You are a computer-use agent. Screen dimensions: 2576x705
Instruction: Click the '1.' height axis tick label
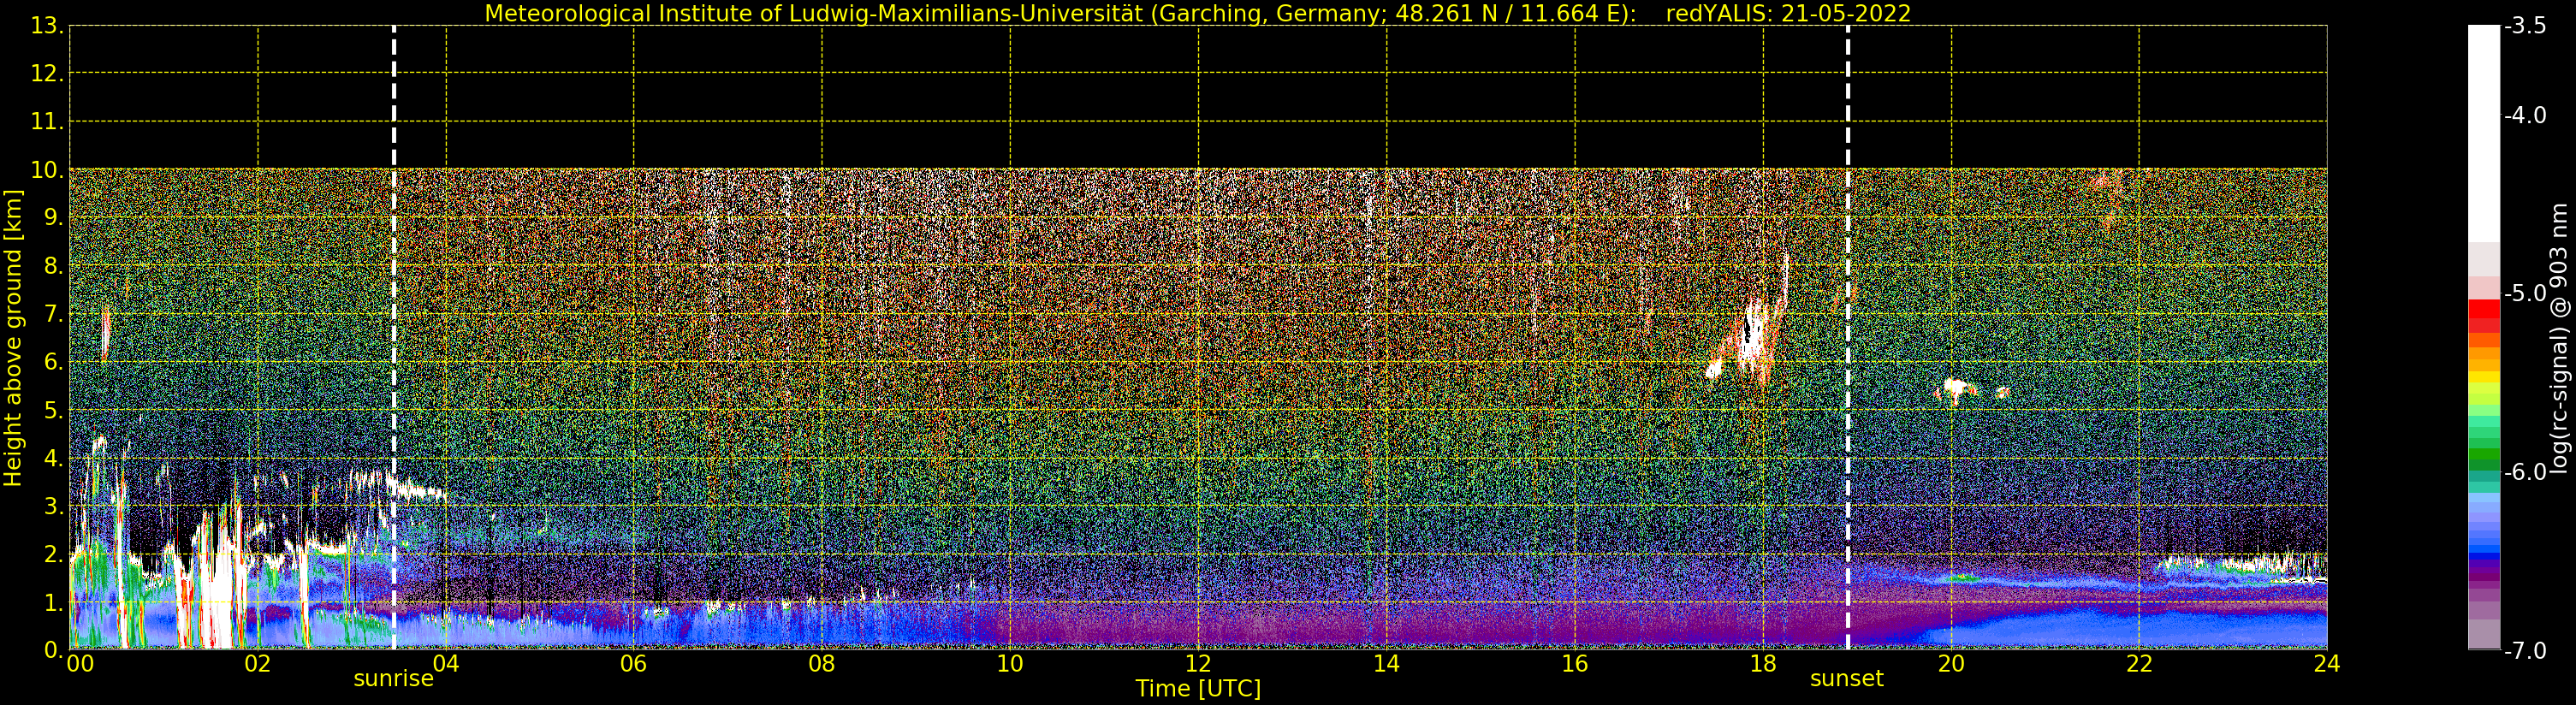coord(53,602)
